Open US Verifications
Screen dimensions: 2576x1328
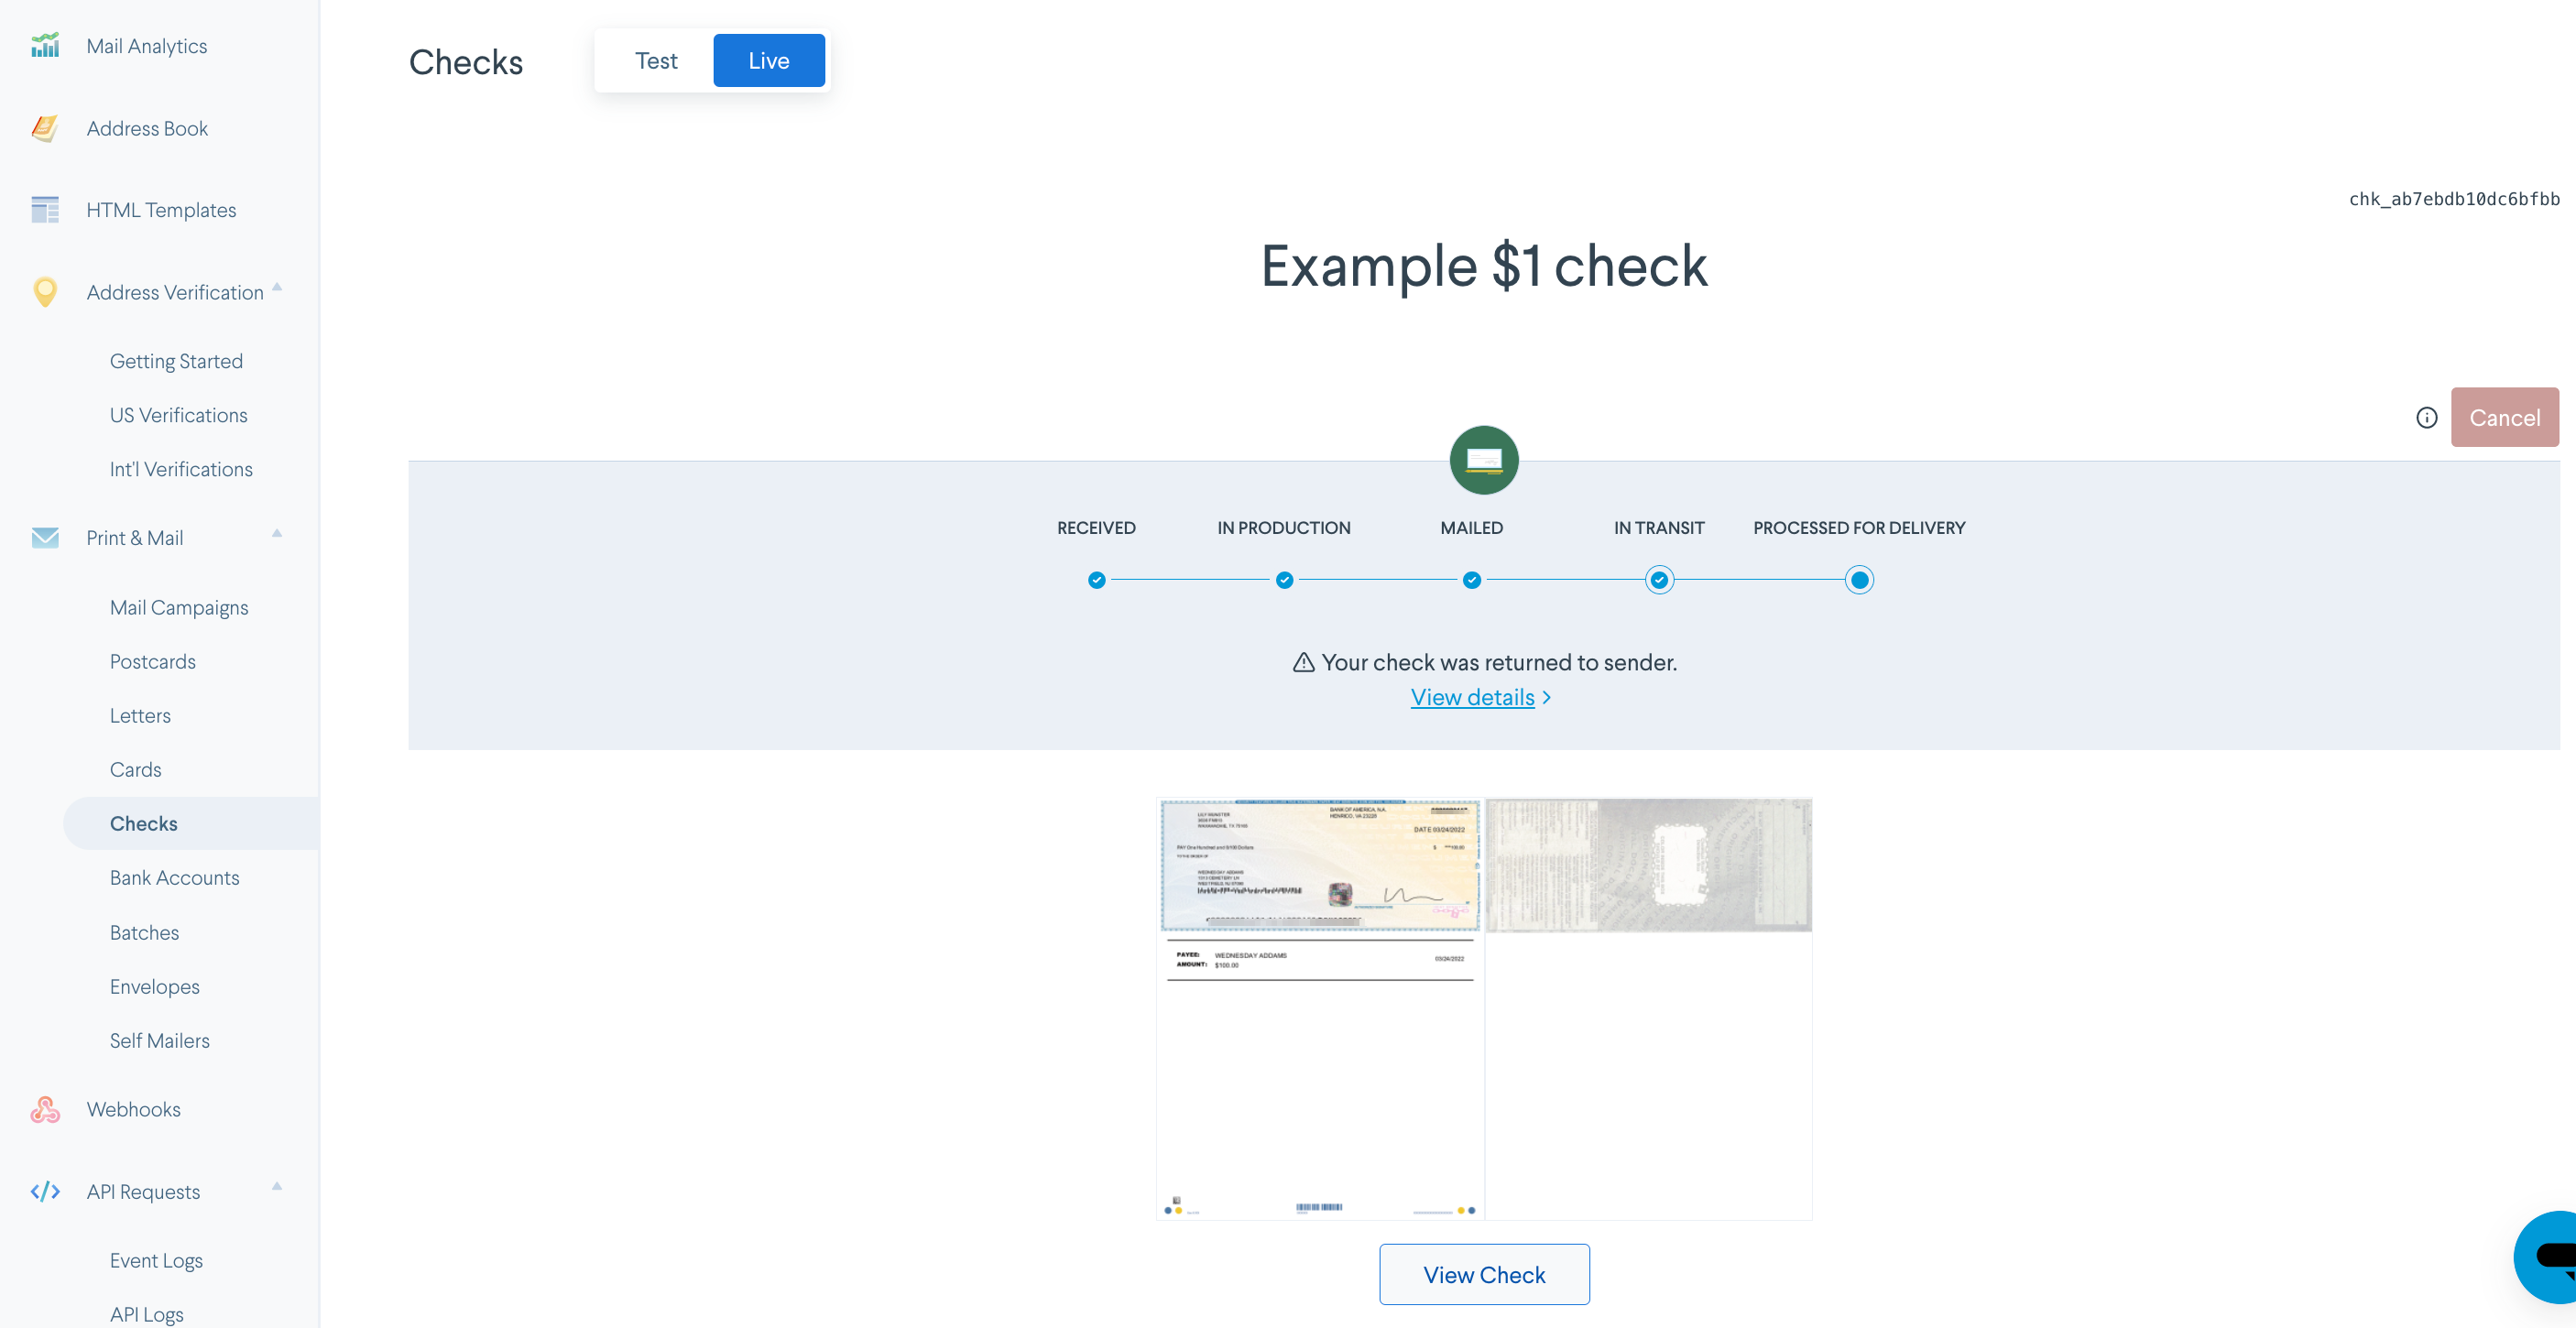click(178, 415)
